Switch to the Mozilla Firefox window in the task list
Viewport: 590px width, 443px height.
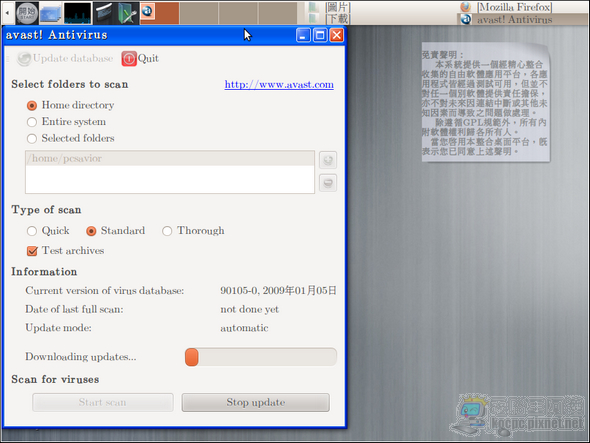pos(506,7)
